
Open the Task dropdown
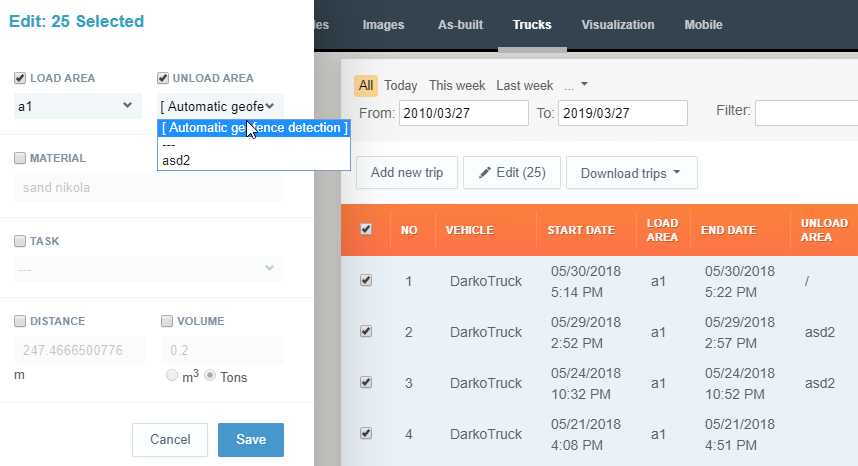tap(149, 269)
